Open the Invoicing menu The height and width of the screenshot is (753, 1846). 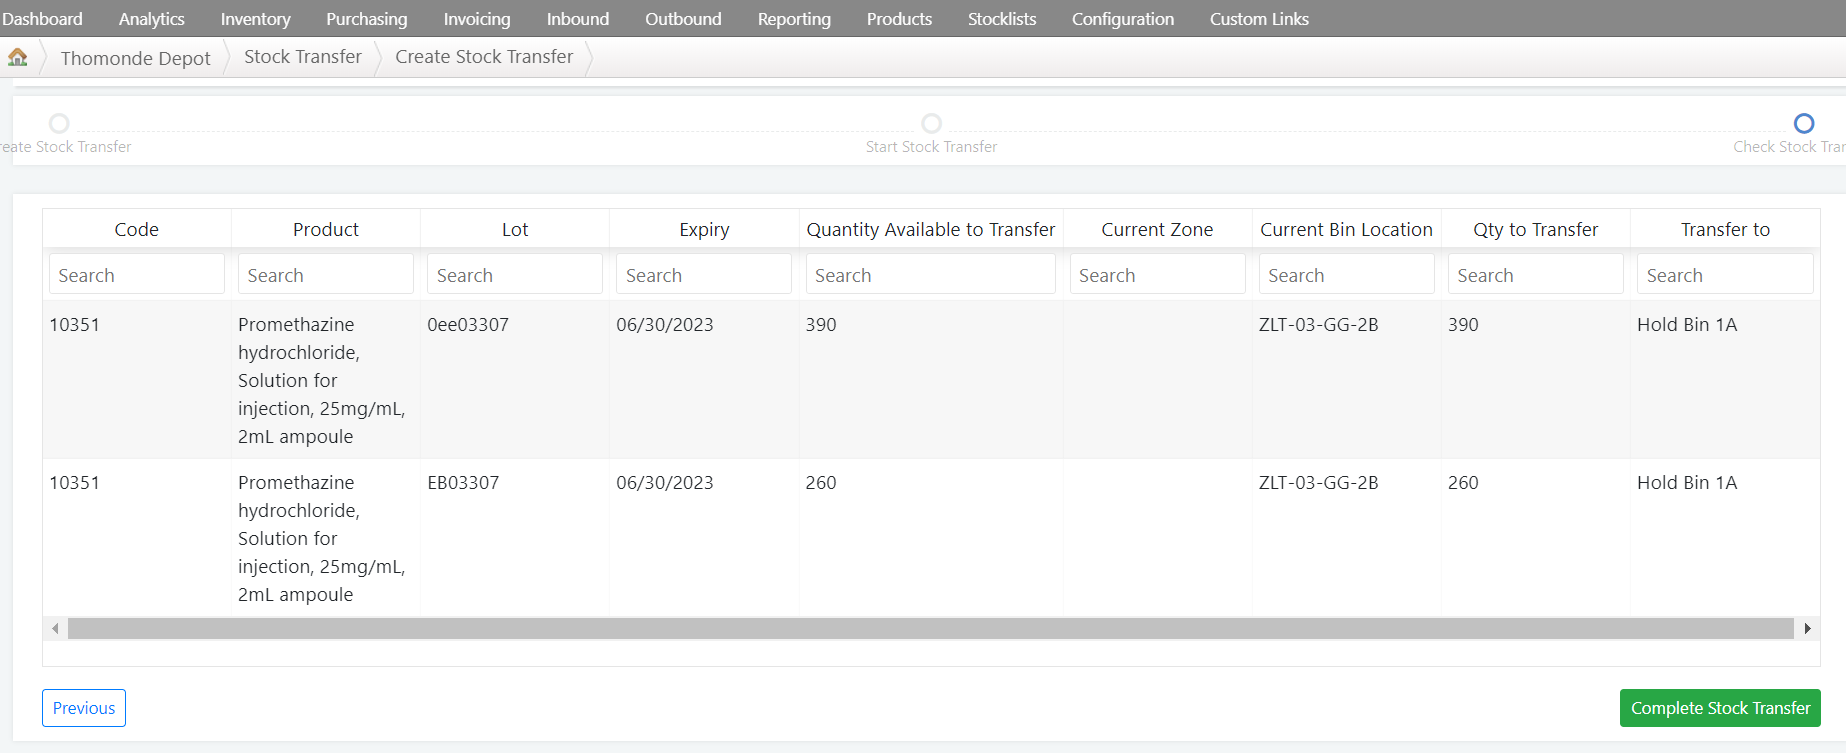click(477, 19)
